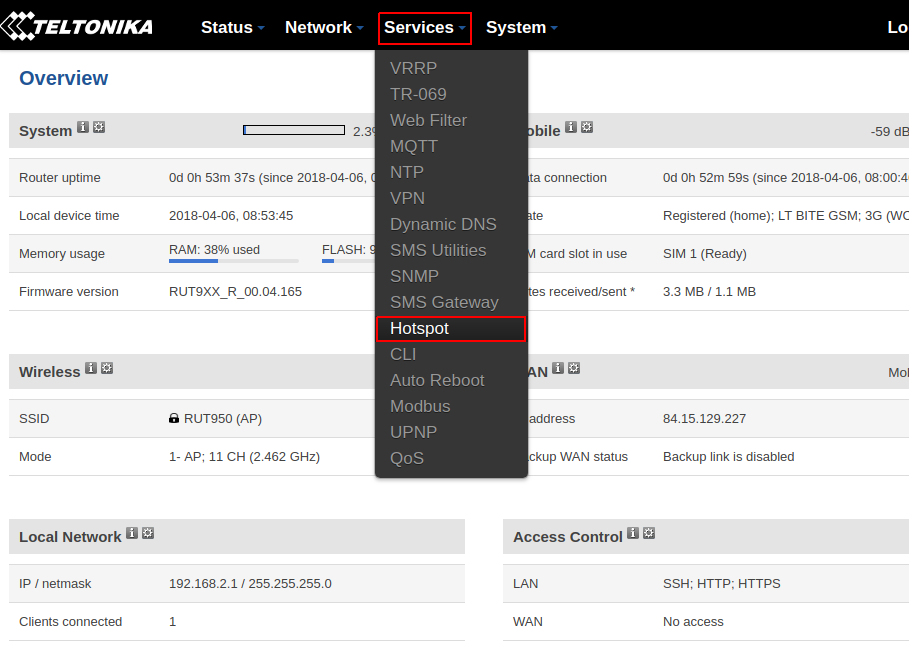This screenshot has height=660, width=909.
Task: Open the SMS Gateway menu item
Action: click(444, 302)
